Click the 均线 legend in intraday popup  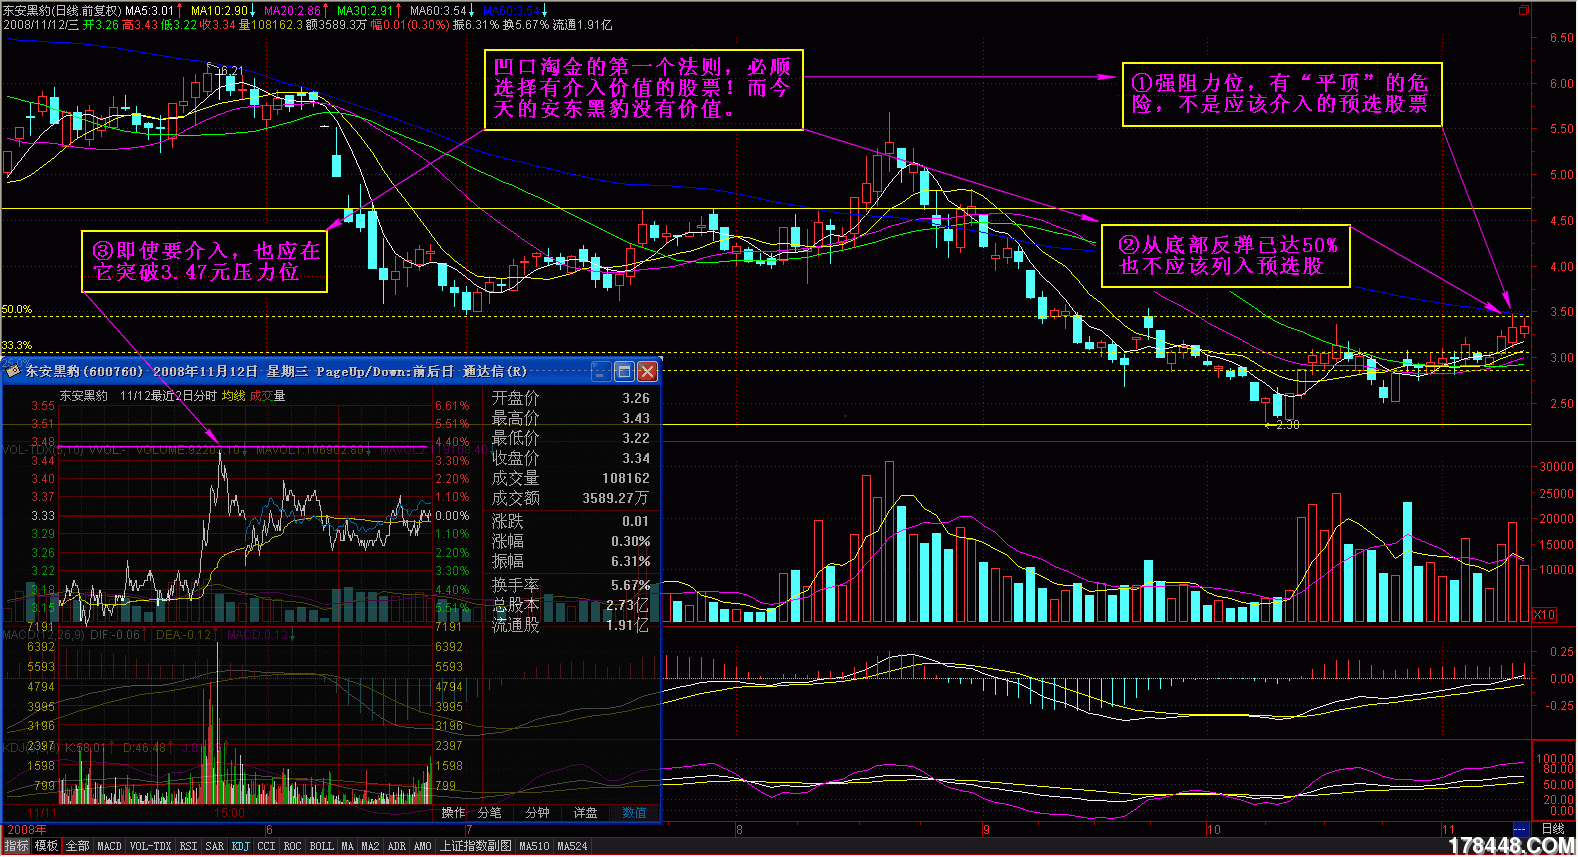[x=233, y=396]
